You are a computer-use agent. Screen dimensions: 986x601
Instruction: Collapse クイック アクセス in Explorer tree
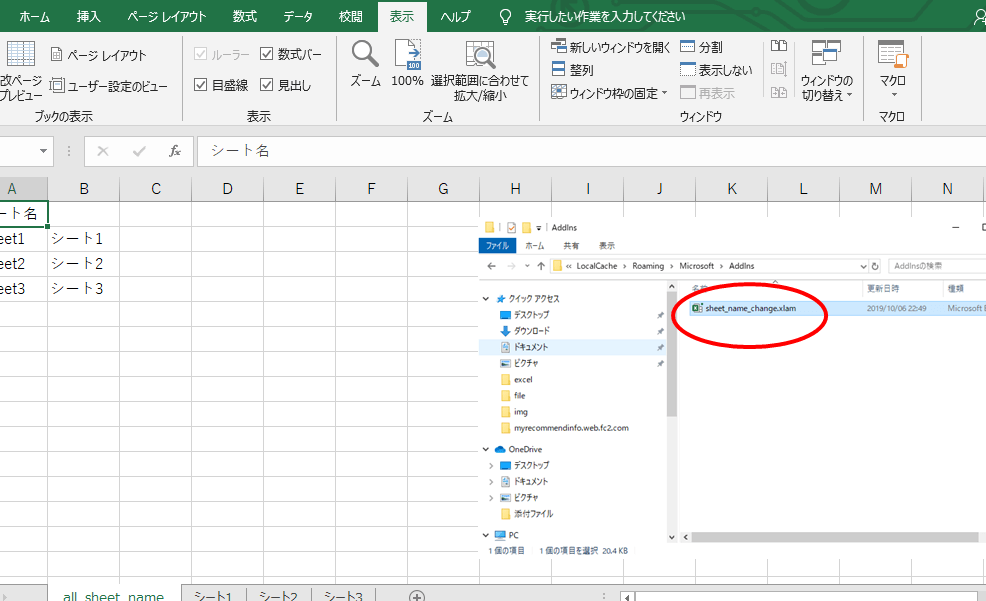[485, 299]
